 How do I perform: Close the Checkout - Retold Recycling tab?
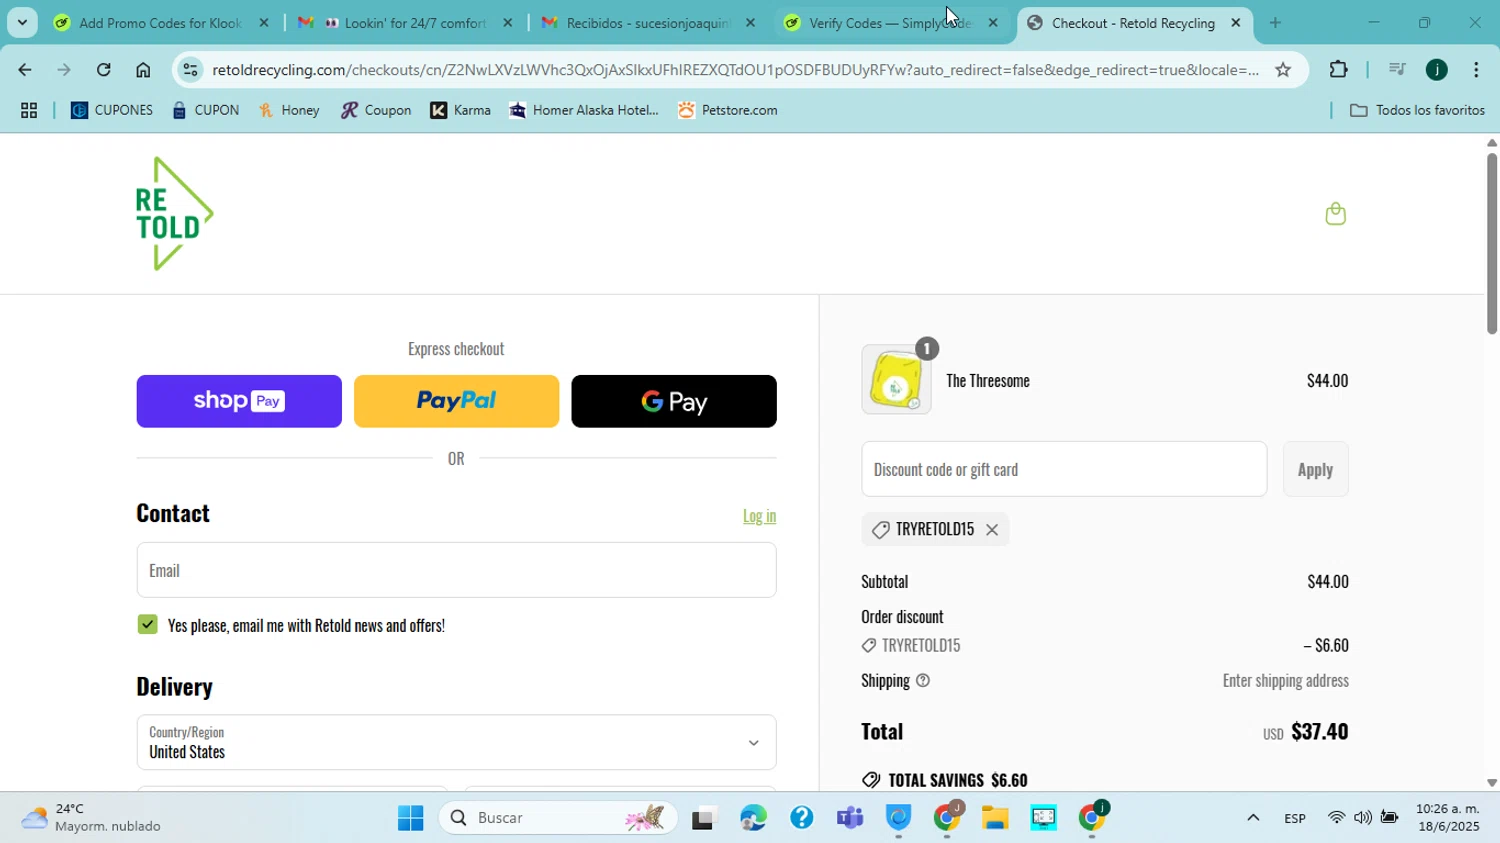click(1236, 23)
